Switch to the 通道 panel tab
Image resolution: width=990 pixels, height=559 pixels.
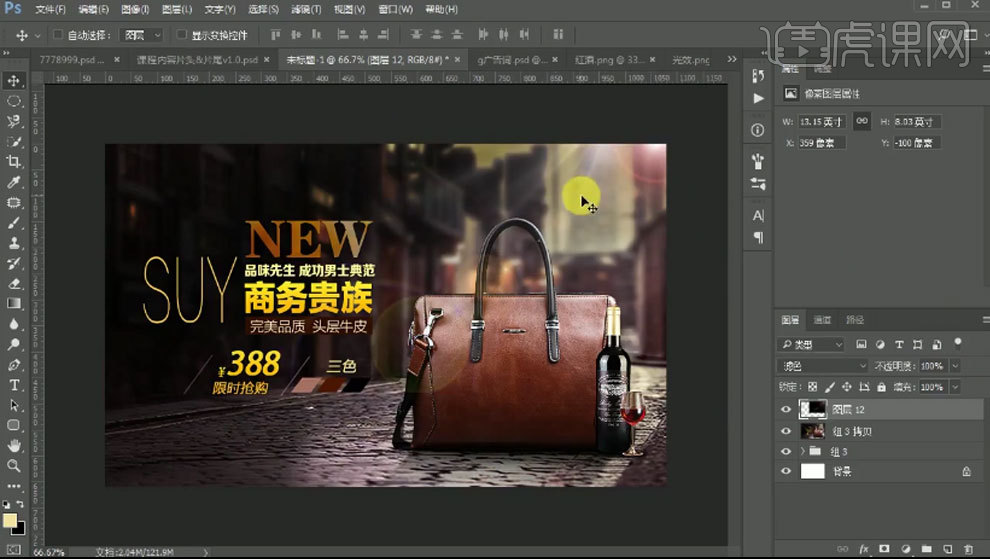point(822,321)
